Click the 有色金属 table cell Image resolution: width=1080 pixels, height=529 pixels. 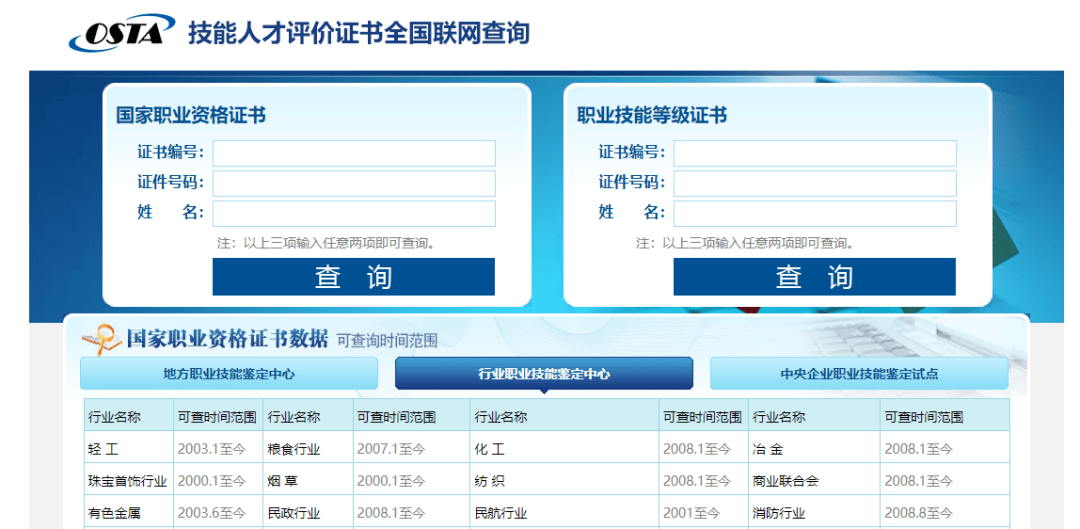[x=129, y=513]
